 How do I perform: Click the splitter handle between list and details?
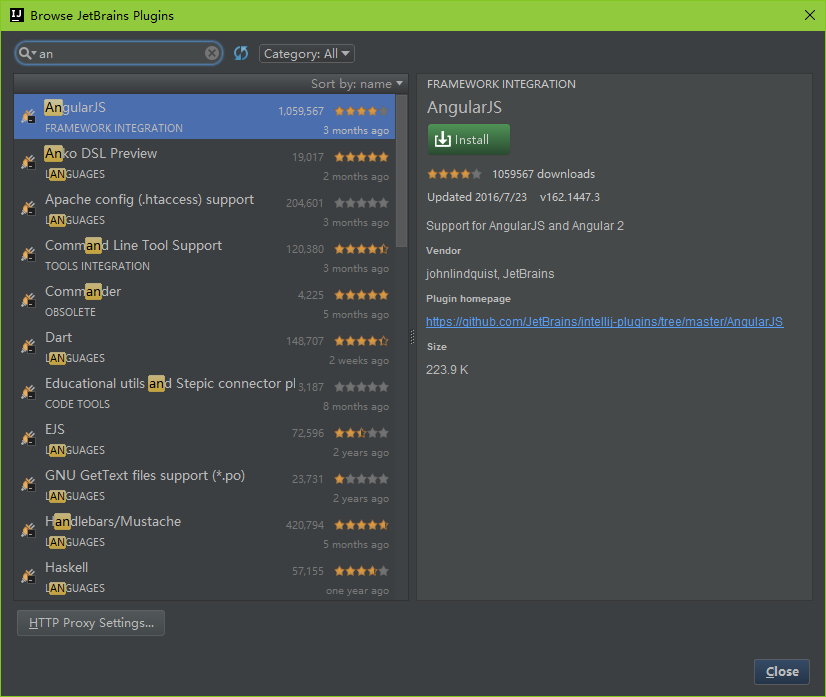click(412, 337)
